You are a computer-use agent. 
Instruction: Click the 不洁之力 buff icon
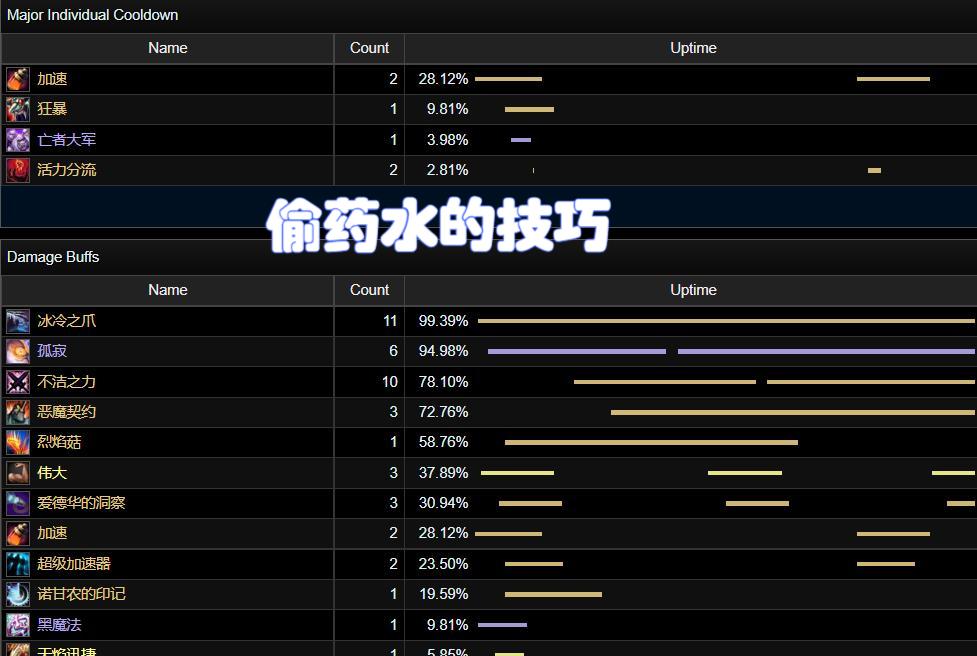18,382
